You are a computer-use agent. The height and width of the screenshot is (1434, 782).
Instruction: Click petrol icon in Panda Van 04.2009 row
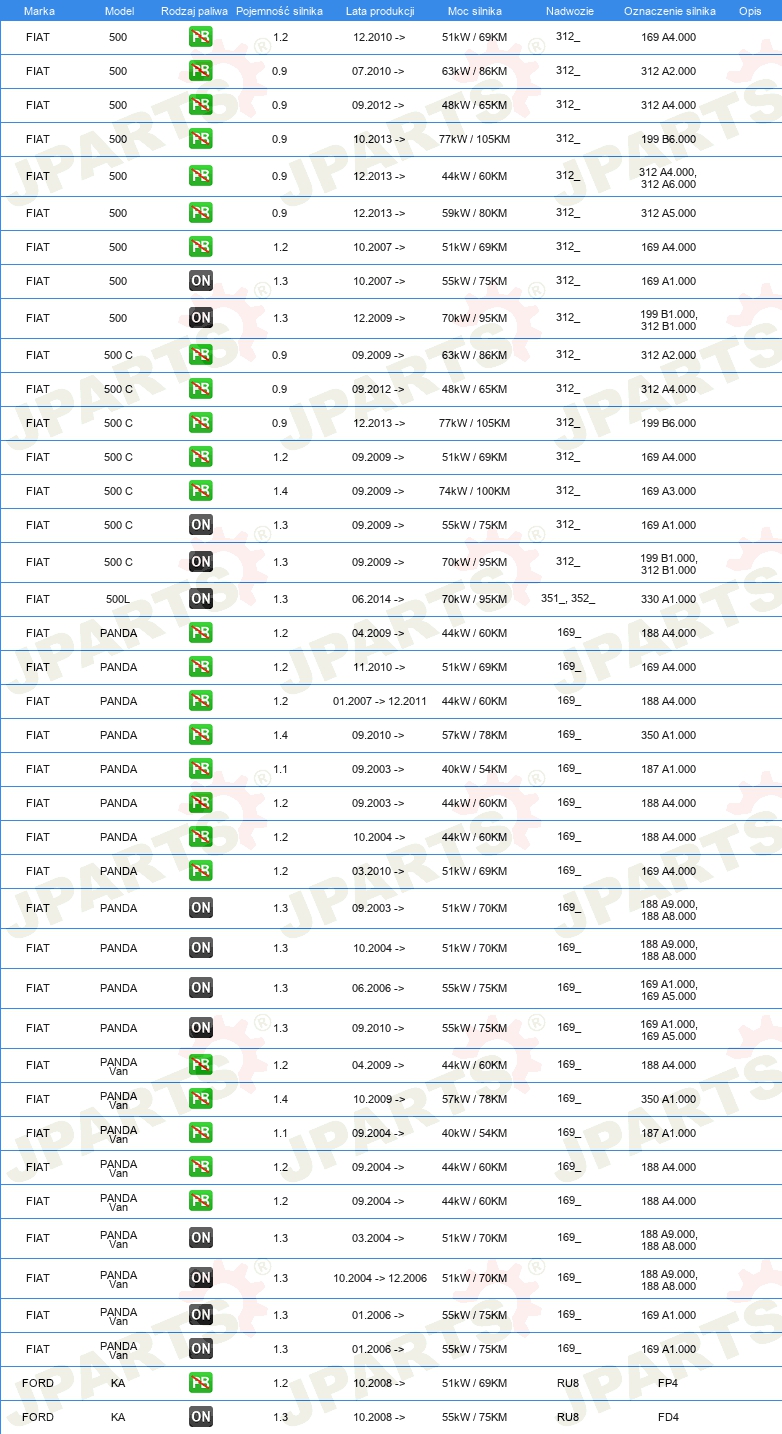tap(200, 1065)
